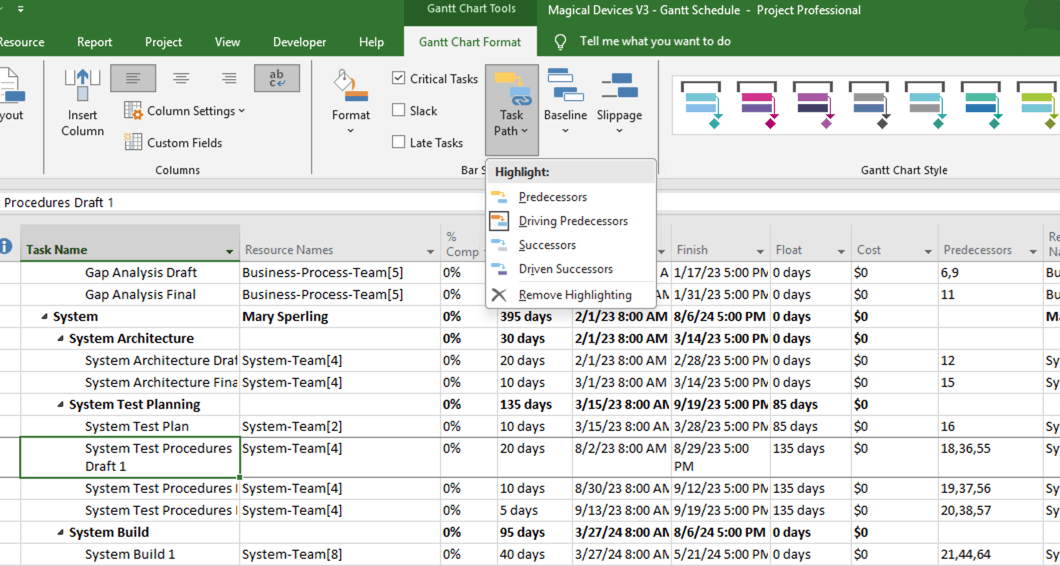Apply the teal and dark blue Gantt style
Image resolution: width=1060 pixels, height=566 pixels.
pos(982,105)
